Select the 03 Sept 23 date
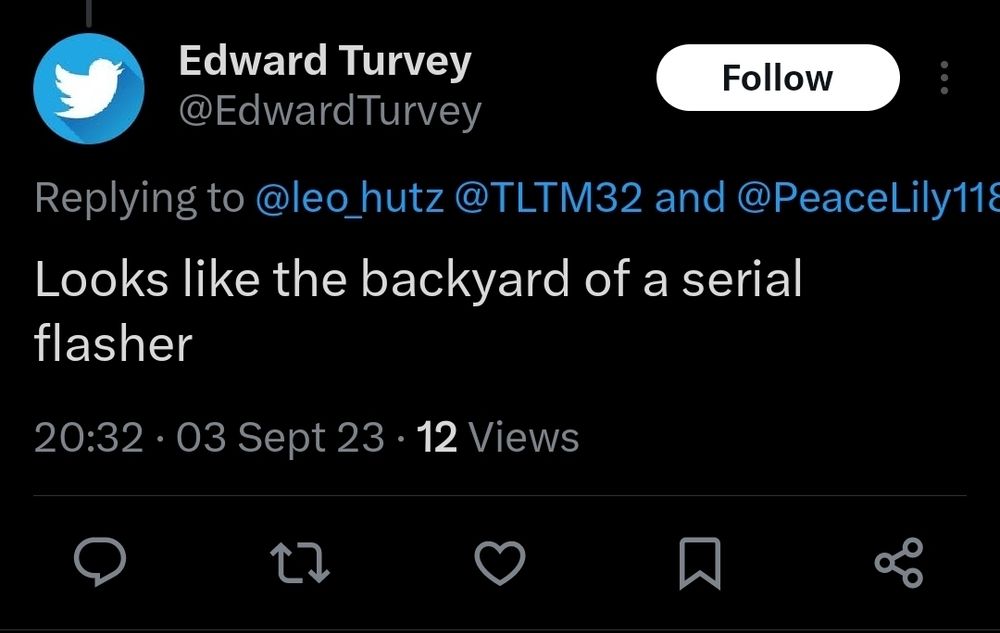Viewport: 1000px width, 633px height. click(280, 437)
